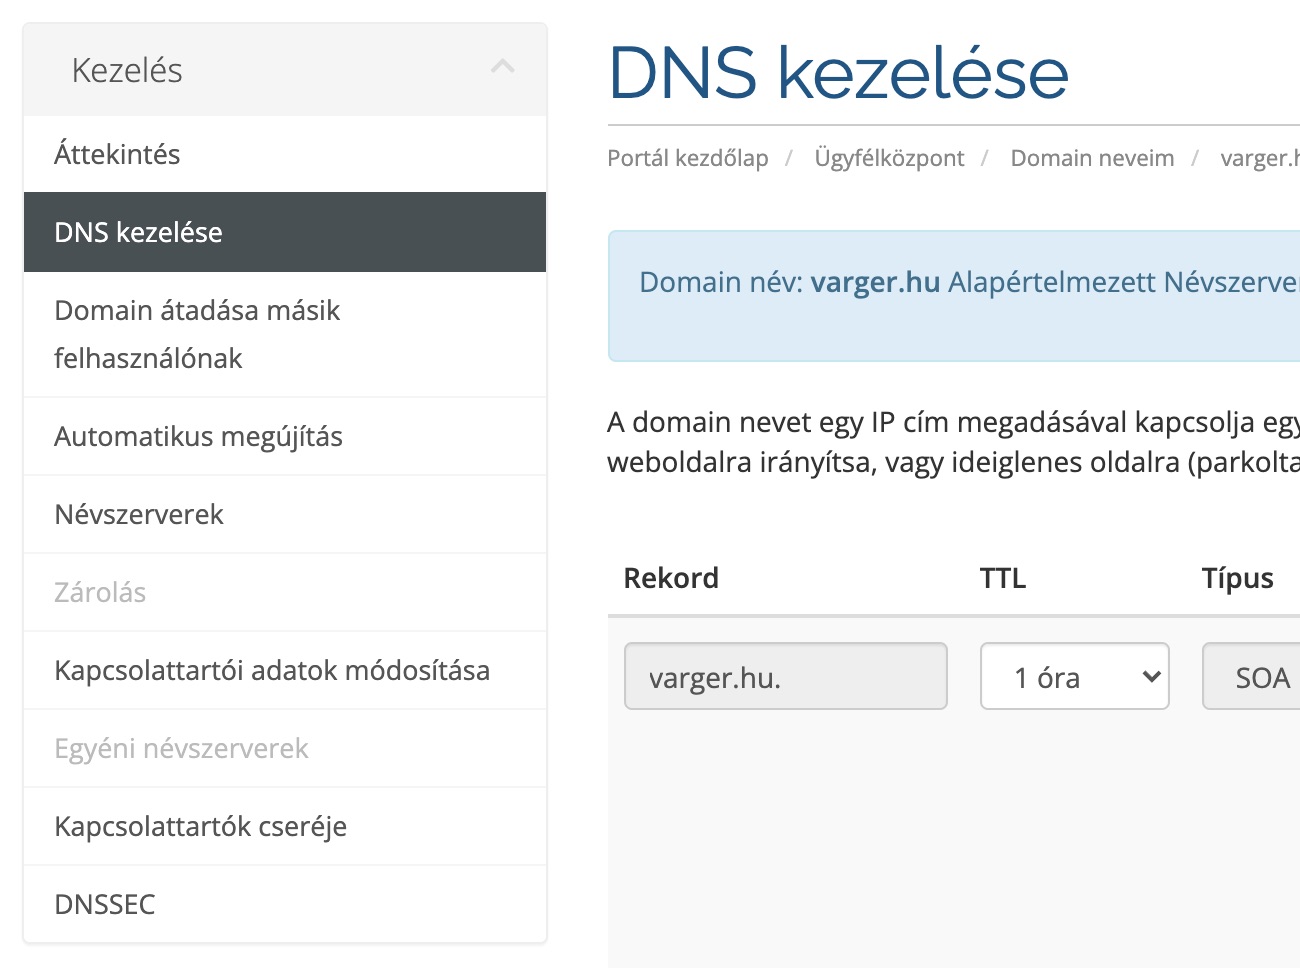1300x968 pixels.
Task: Follow the Portál kezdőlap breadcrumb
Action: click(x=688, y=158)
